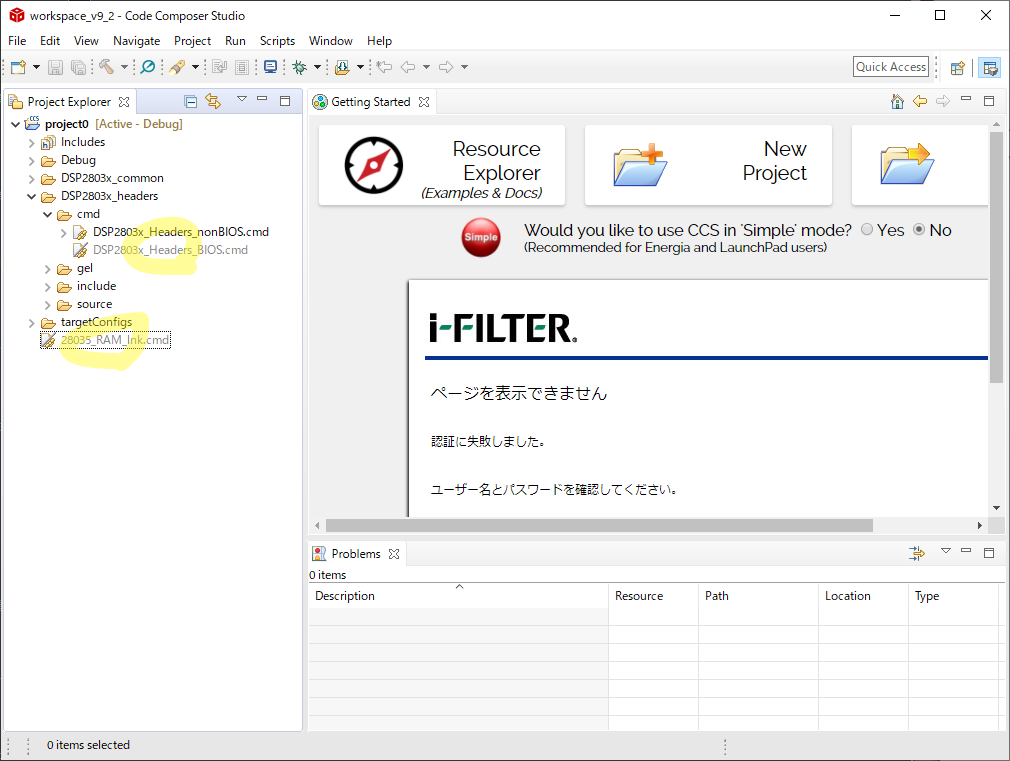
Task: Click the New Project tile
Action: [x=708, y=165]
